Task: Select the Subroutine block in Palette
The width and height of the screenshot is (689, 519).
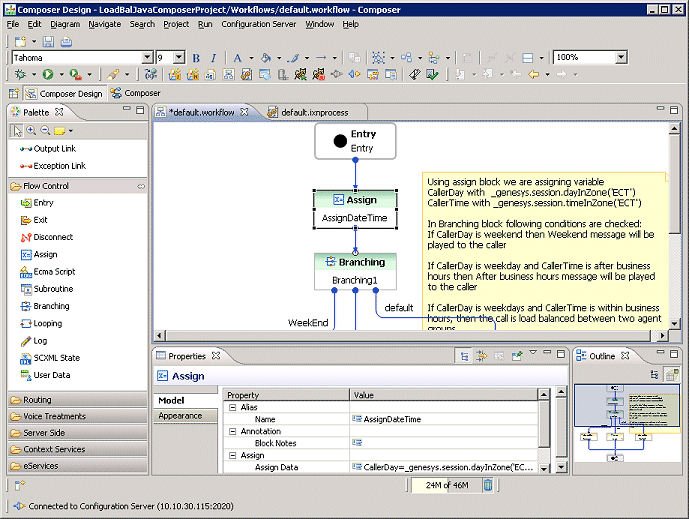Action: (47, 289)
